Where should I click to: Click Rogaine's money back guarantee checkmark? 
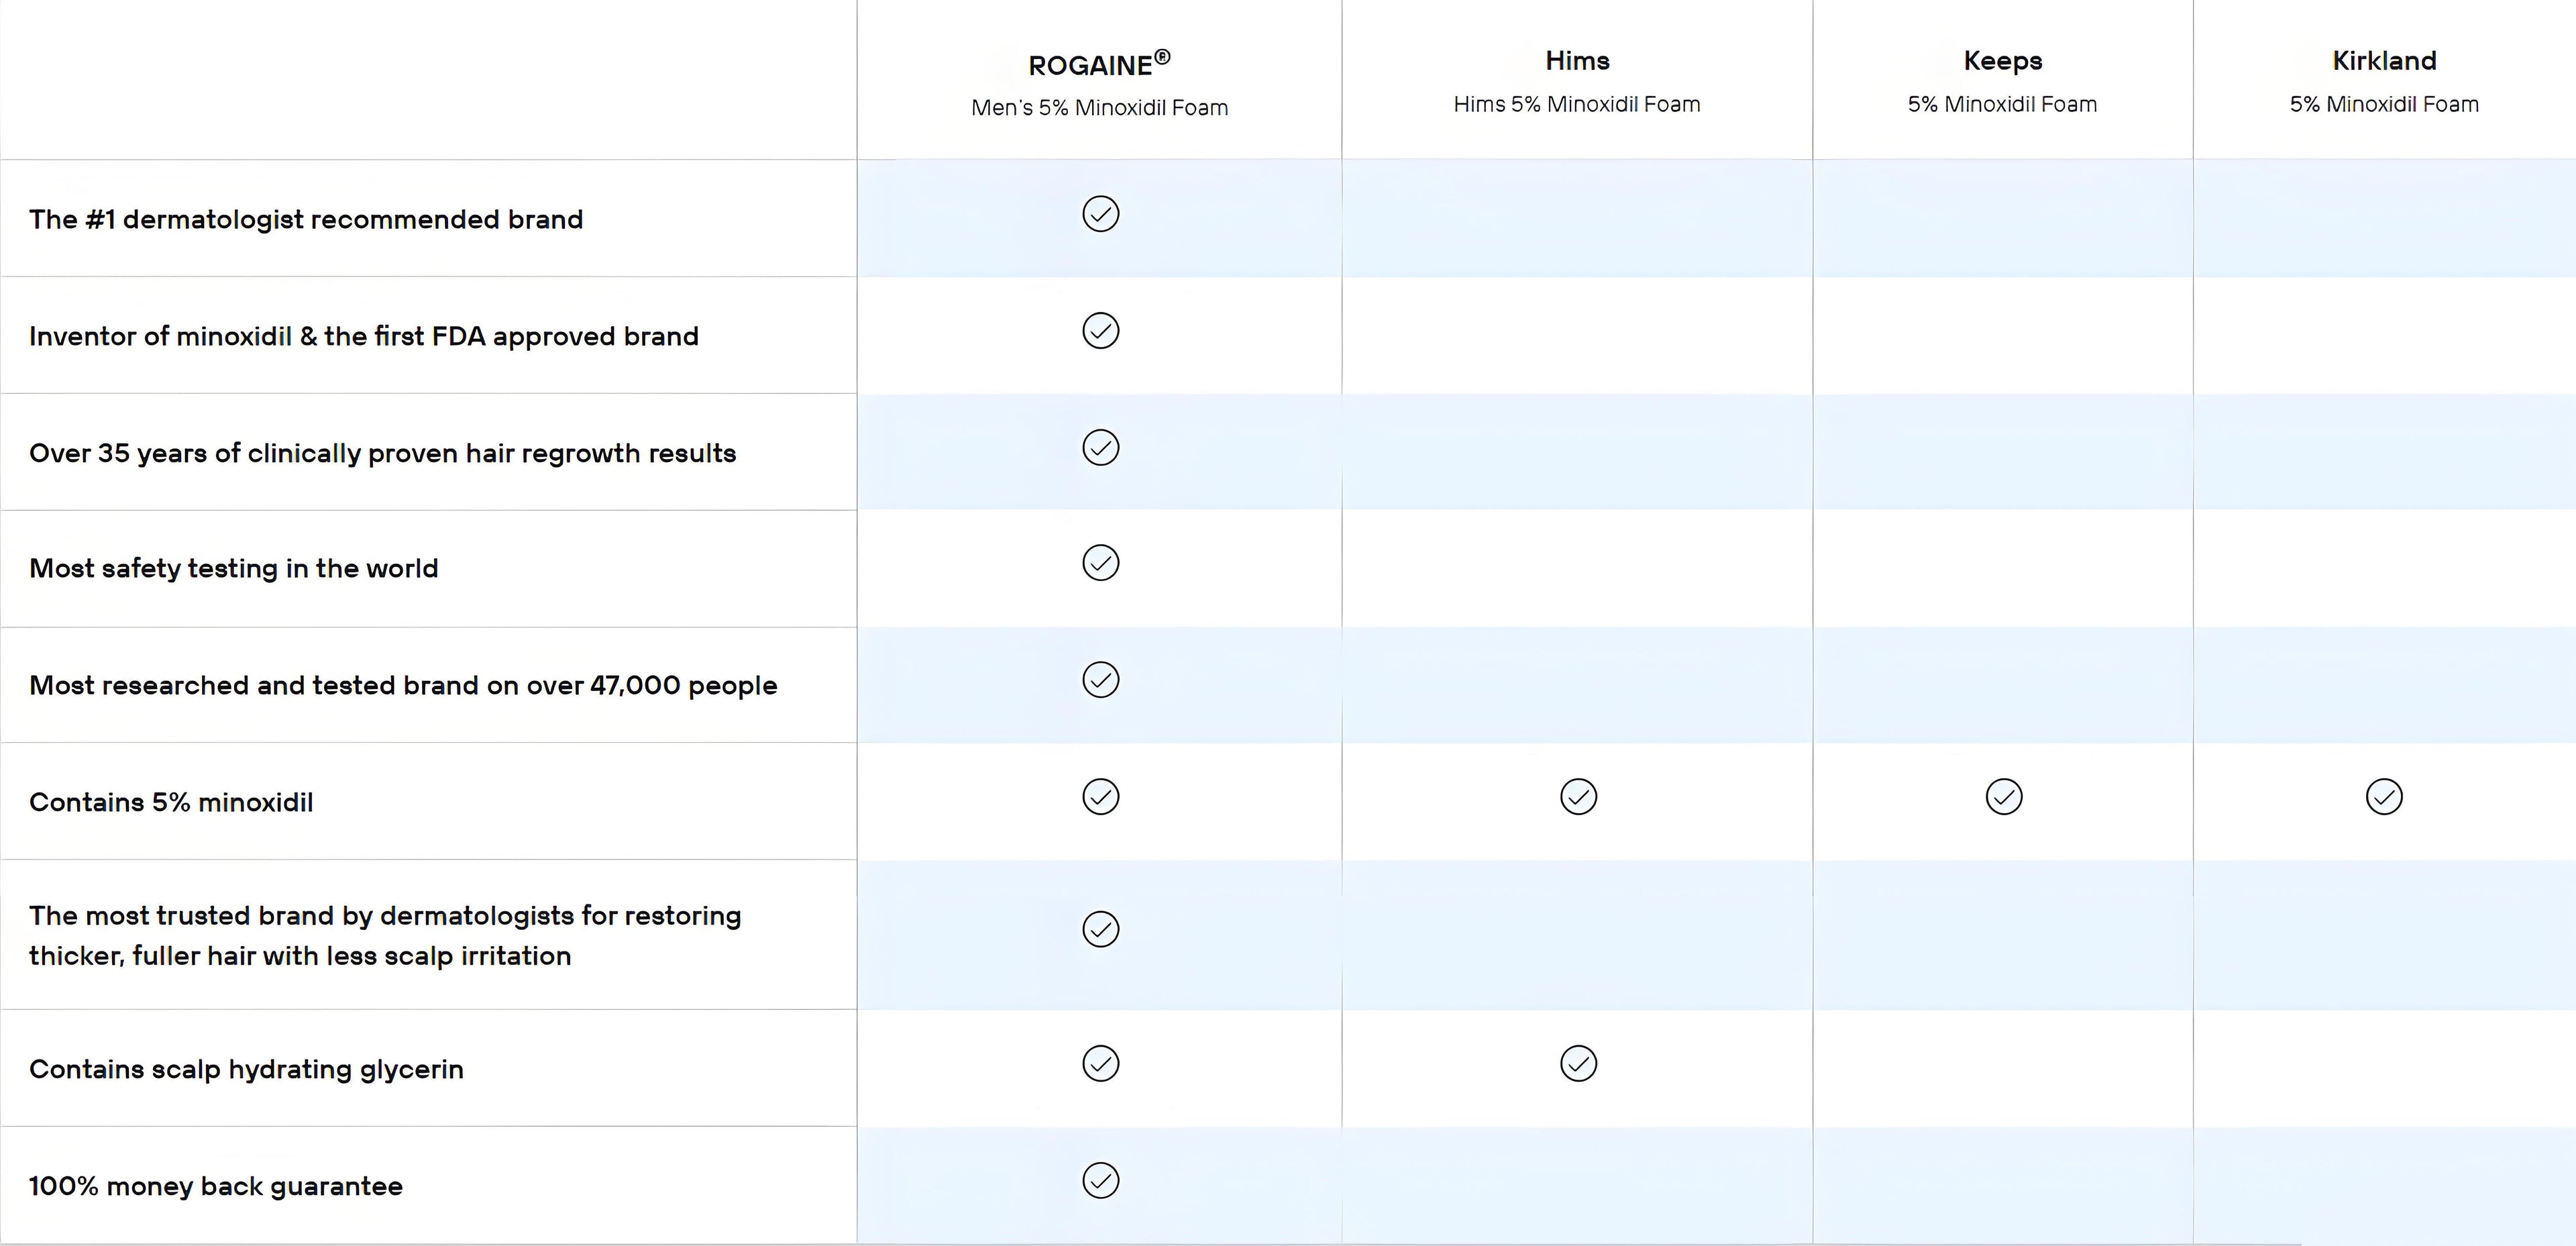(1100, 1181)
